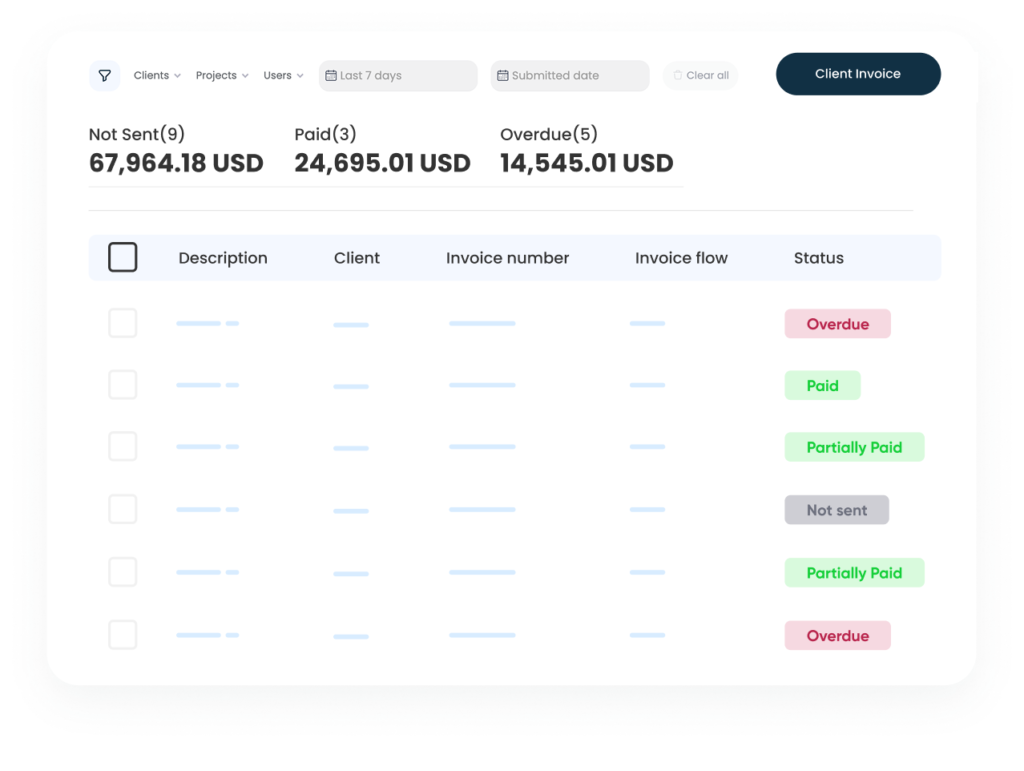Click the first row's Overdue status badge
This screenshot has width=1024, height=771.
point(837,324)
